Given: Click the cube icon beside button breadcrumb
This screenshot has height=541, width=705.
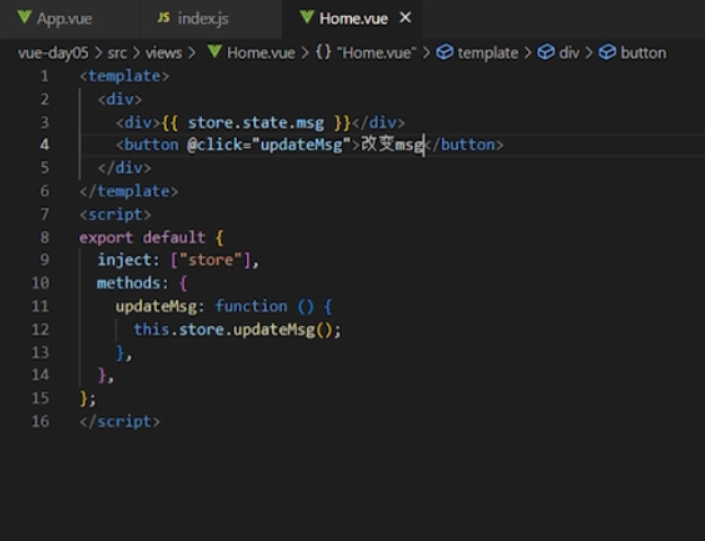Looking at the screenshot, I should pyautogui.click(x=607, y=52).
